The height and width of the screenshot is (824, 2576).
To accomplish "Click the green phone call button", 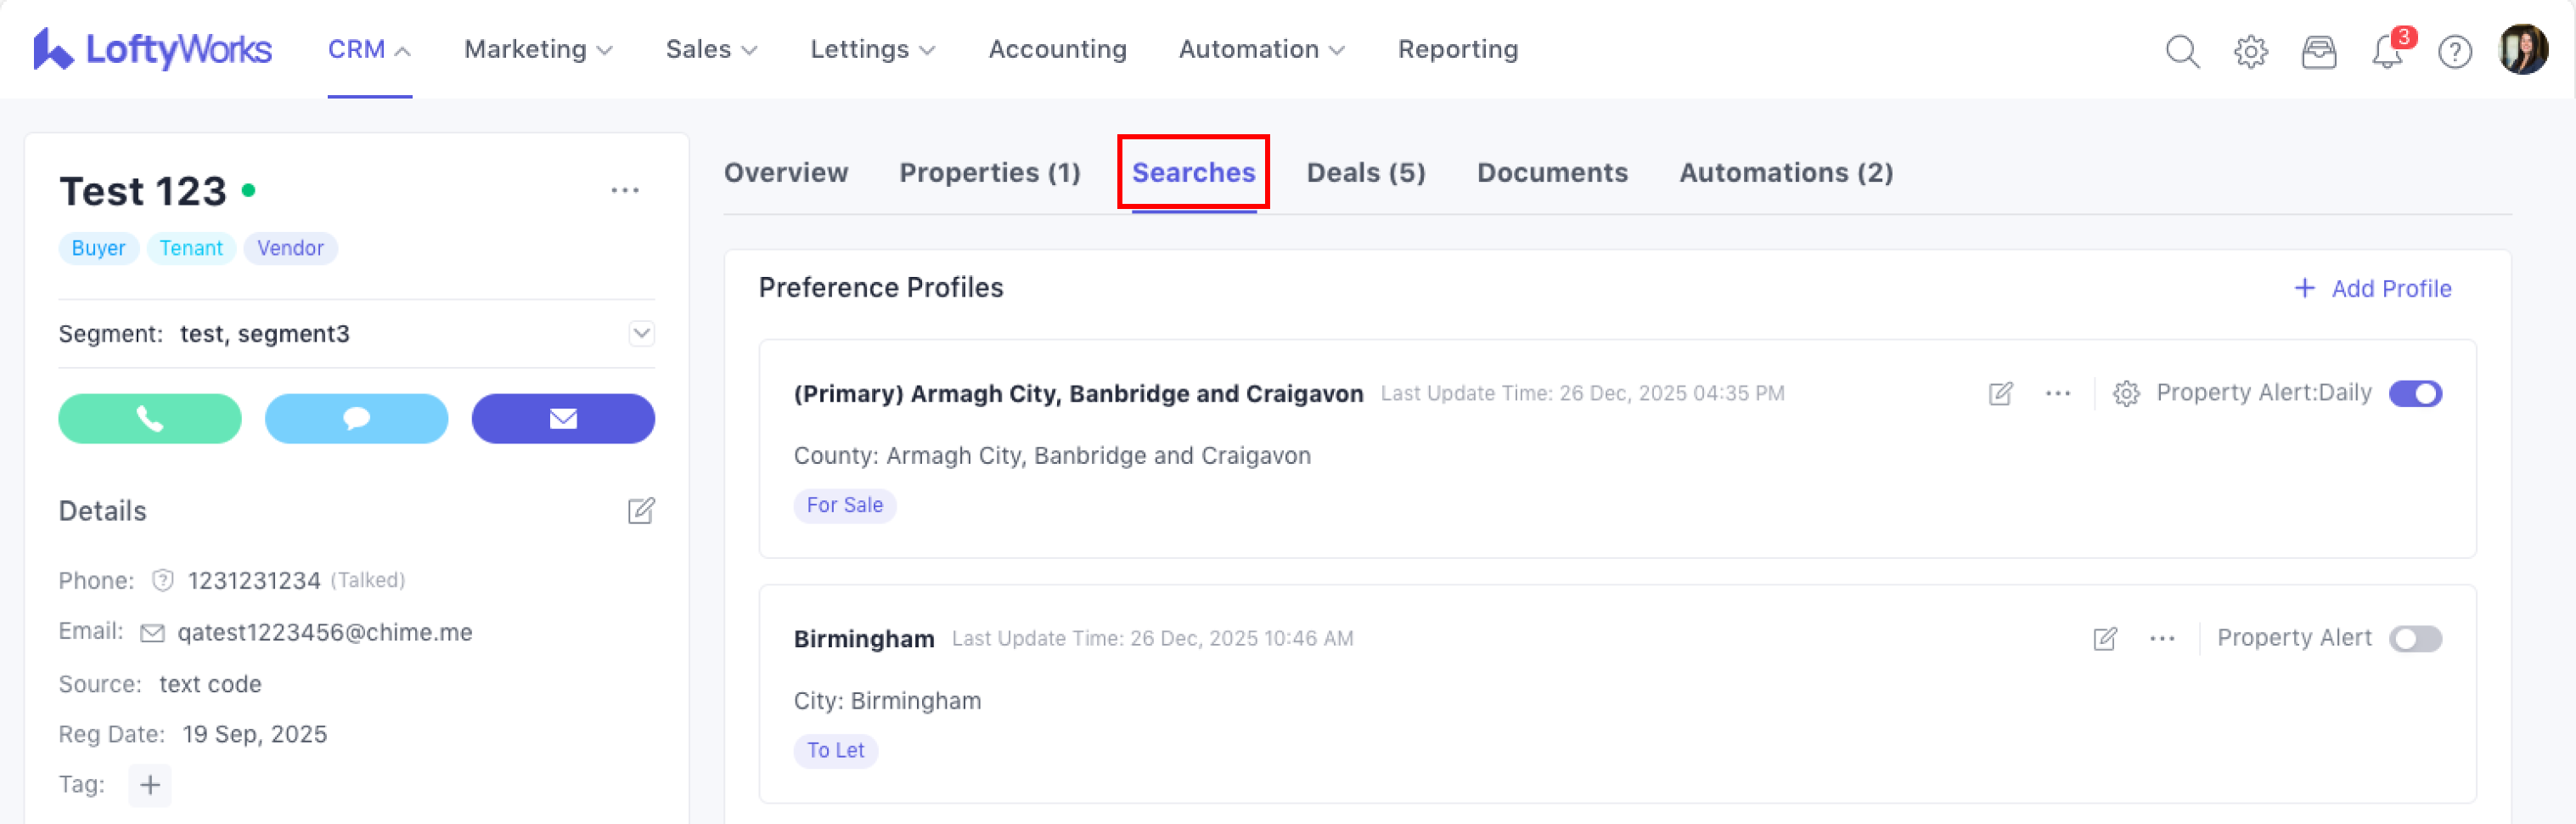I will click(x=149, y=418).
